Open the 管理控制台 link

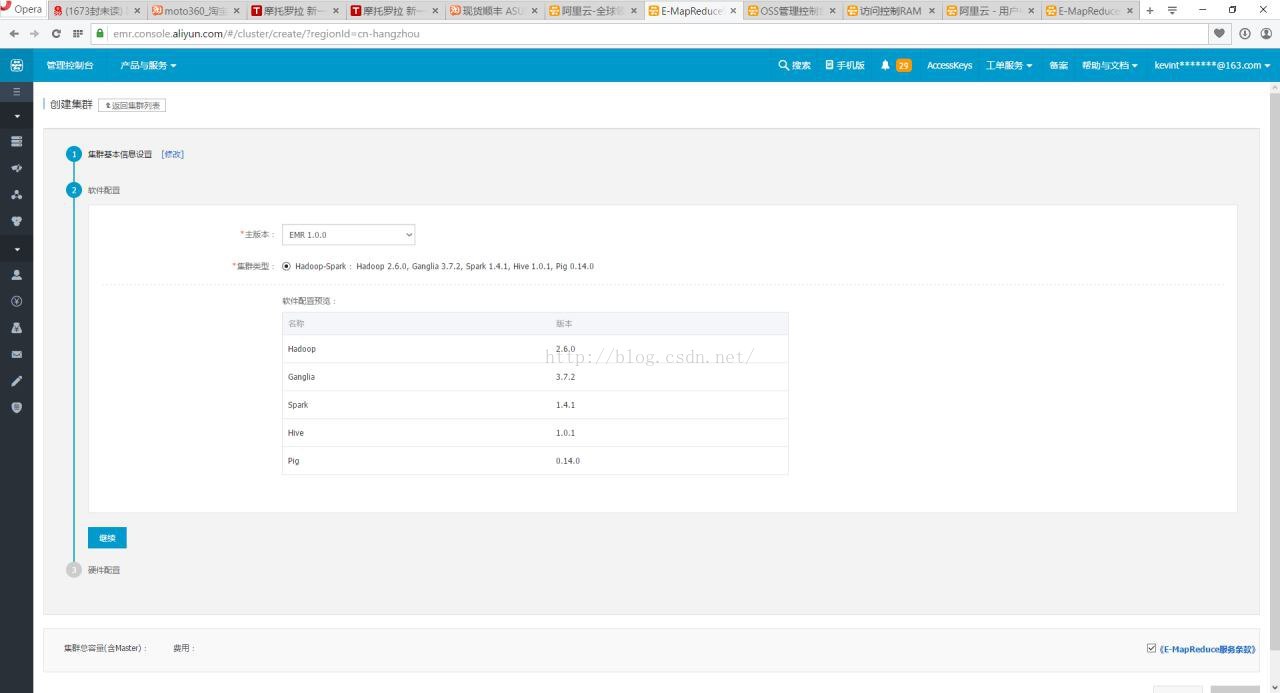pos(70,65)
